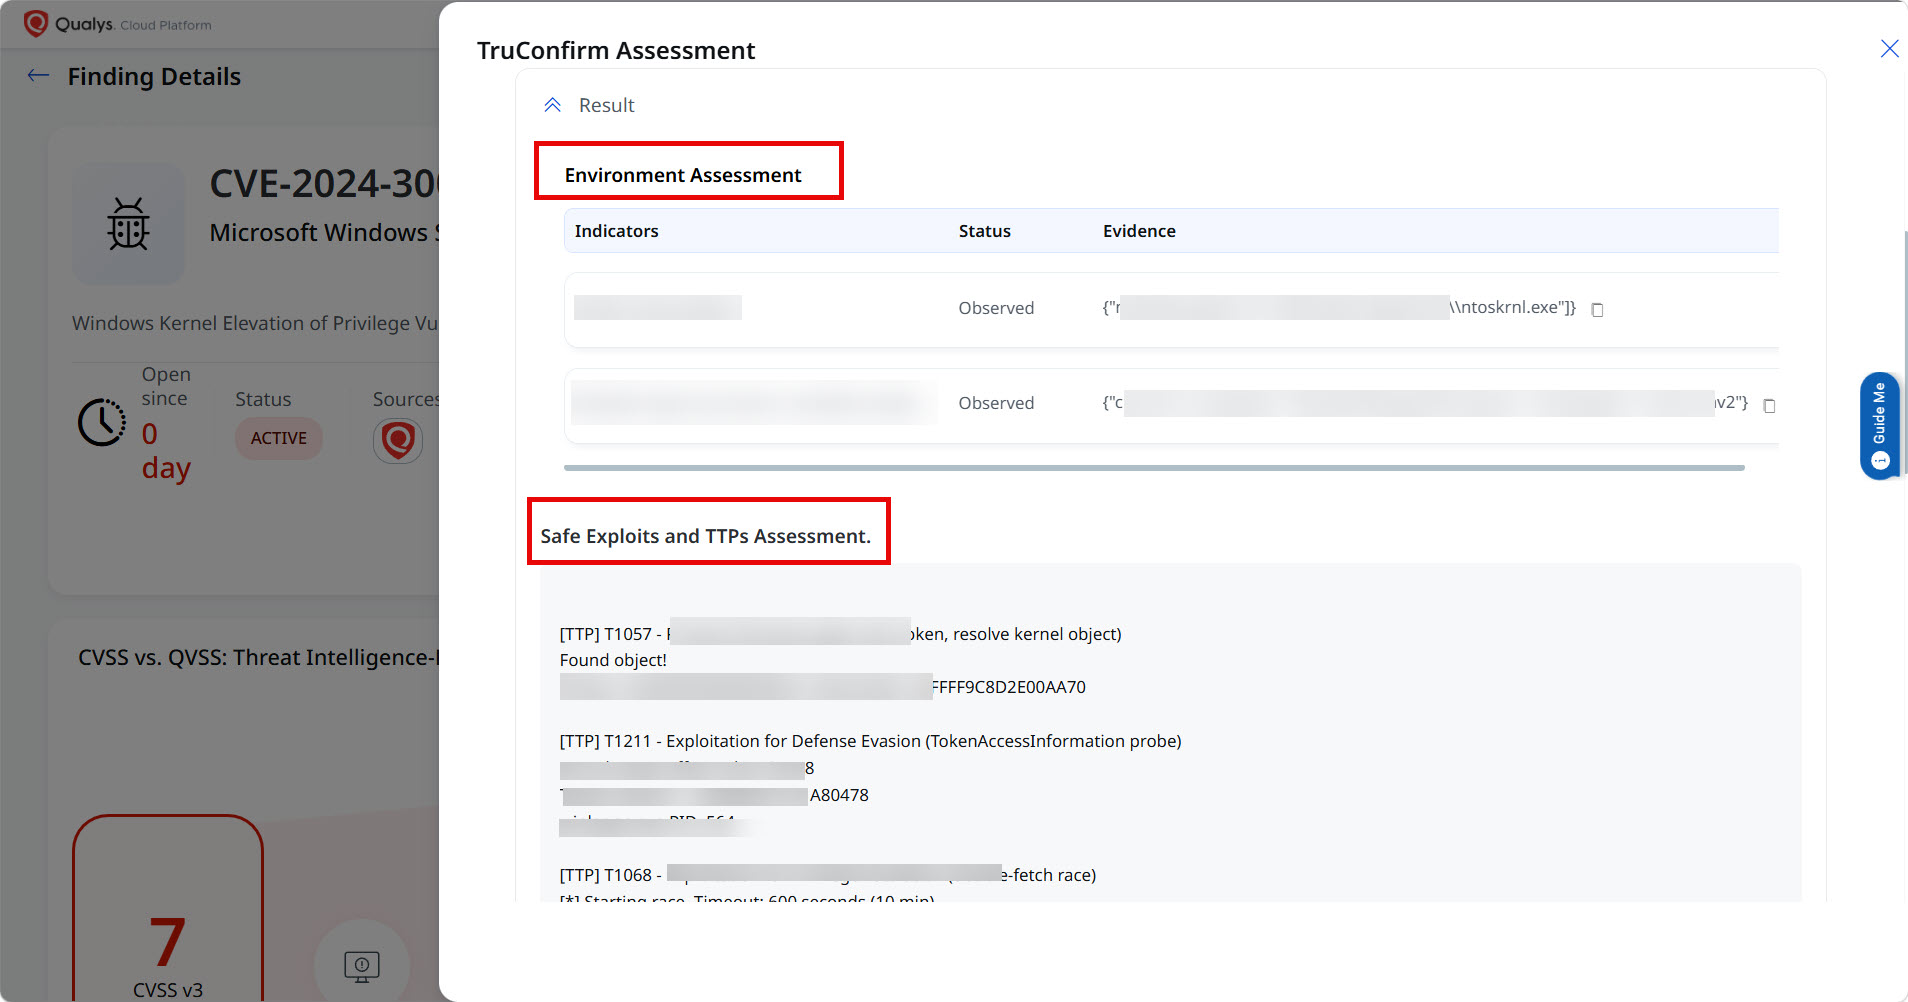
Task: Click Observed status in first row
Action: [x=996, y=308]
